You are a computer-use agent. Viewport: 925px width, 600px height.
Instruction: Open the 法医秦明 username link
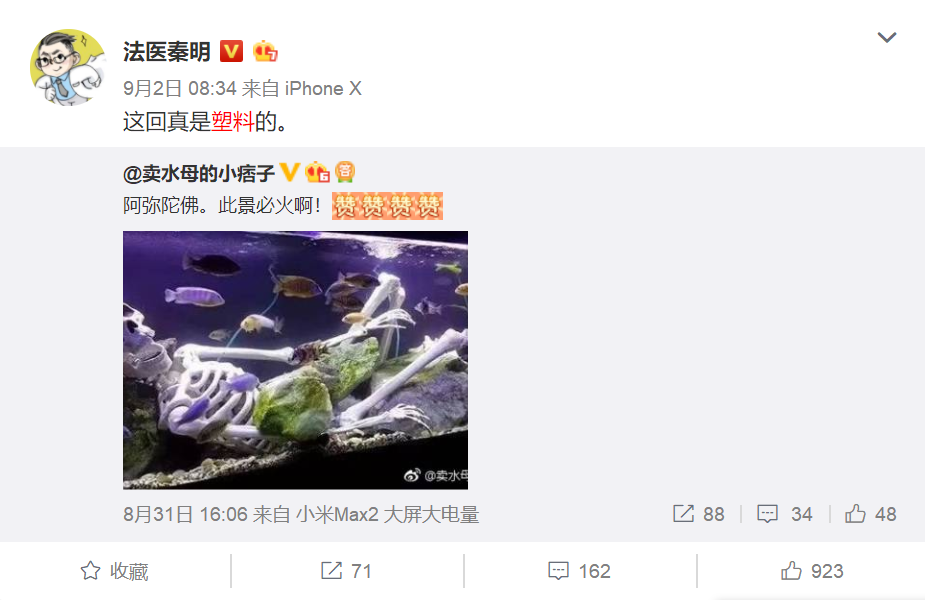tap(167, 52)
